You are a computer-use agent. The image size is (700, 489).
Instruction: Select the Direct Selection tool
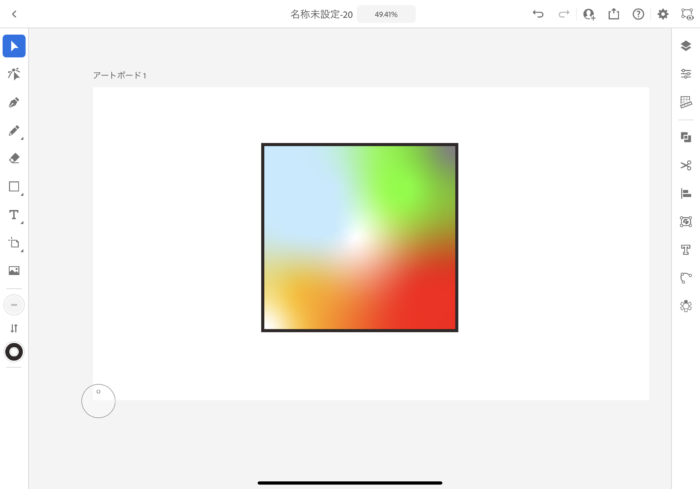pos(14,74)
